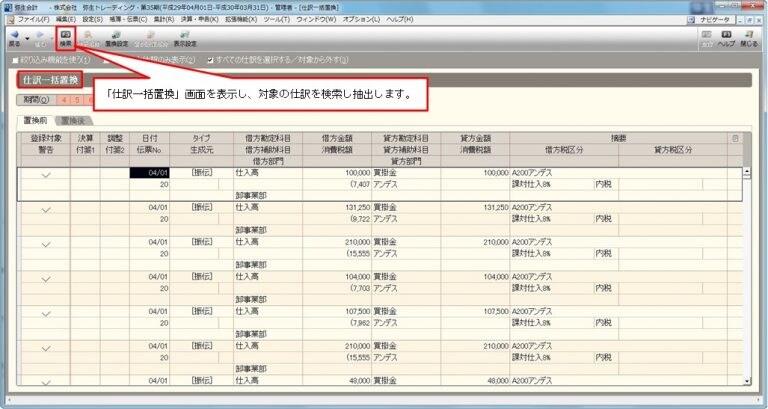Enable the 絞り込み機能を使う checkbox
This screenshot has height=409, width=768.
[x=15, y=59]
